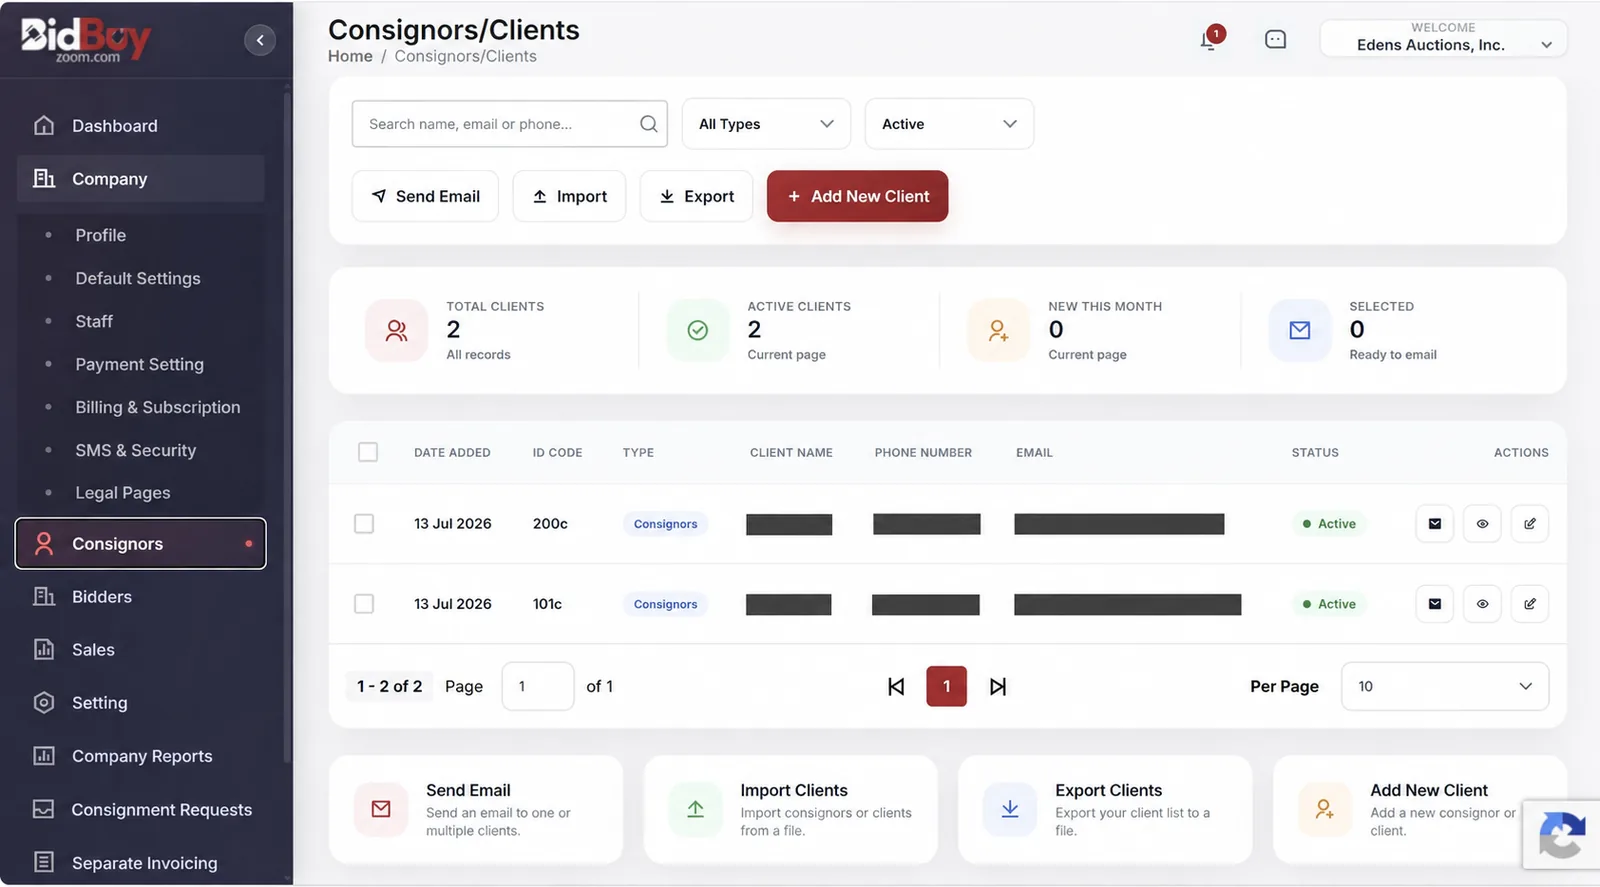Edit the client with ID 200c

coord(1529,524)
